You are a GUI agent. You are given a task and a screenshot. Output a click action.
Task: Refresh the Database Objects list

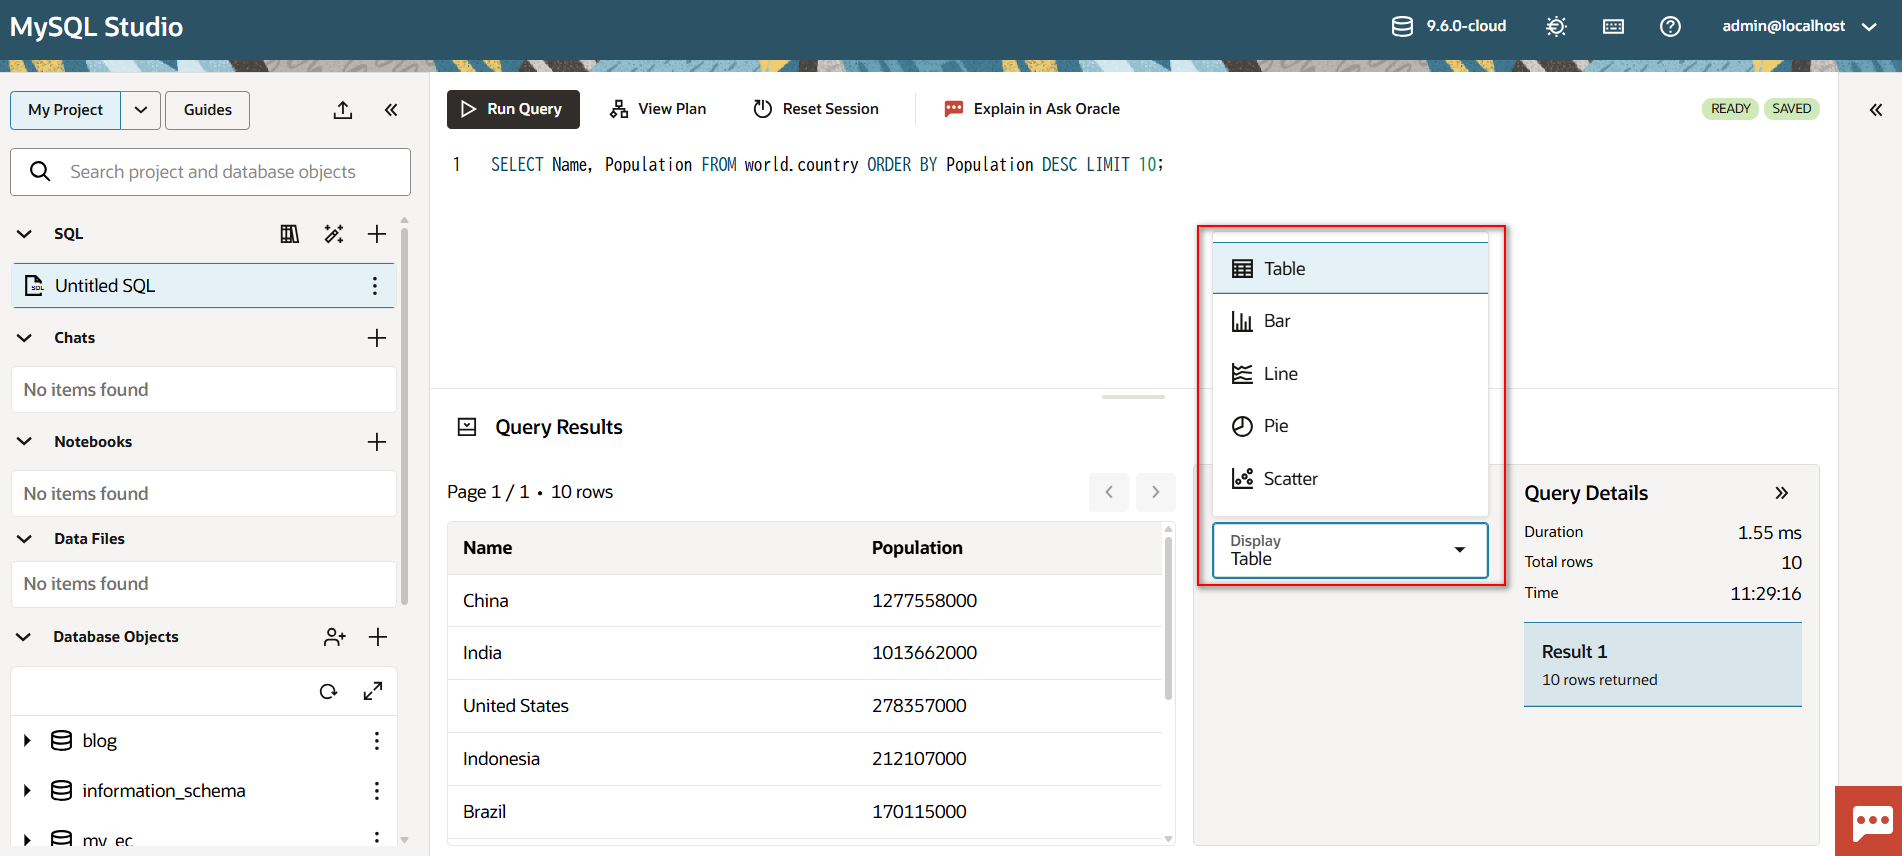tap(328, 691)
